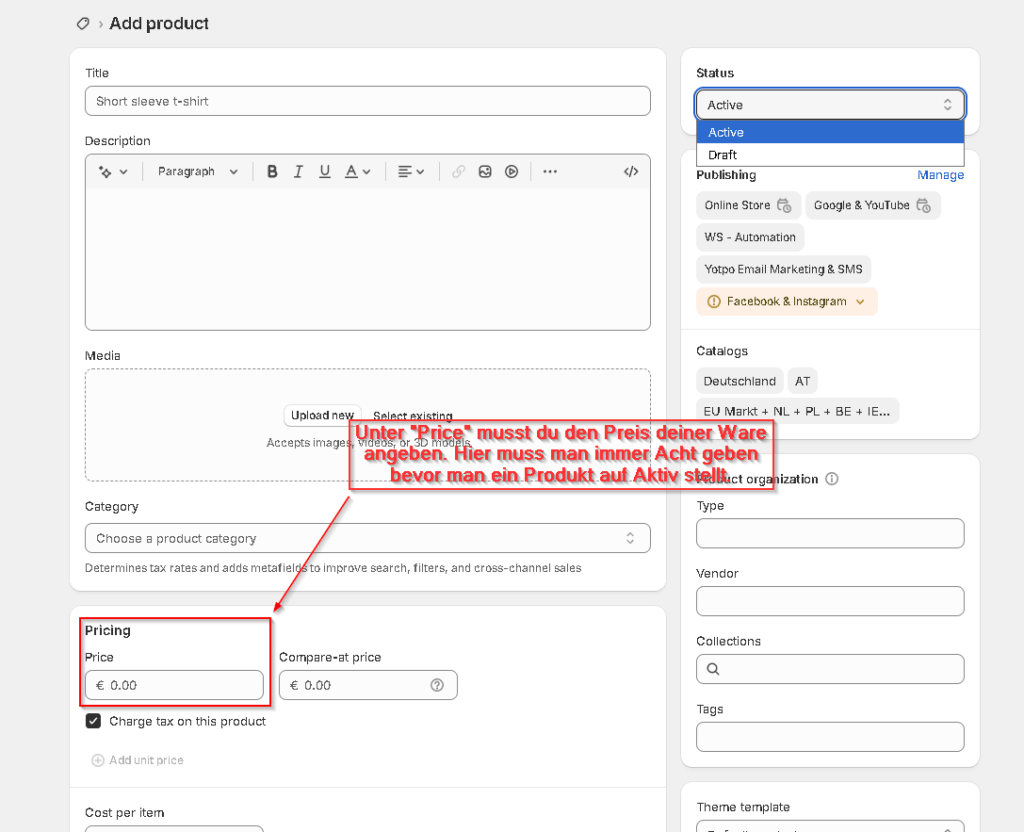Open the Theme template dropdown
1024x832 pixels.
830,825
